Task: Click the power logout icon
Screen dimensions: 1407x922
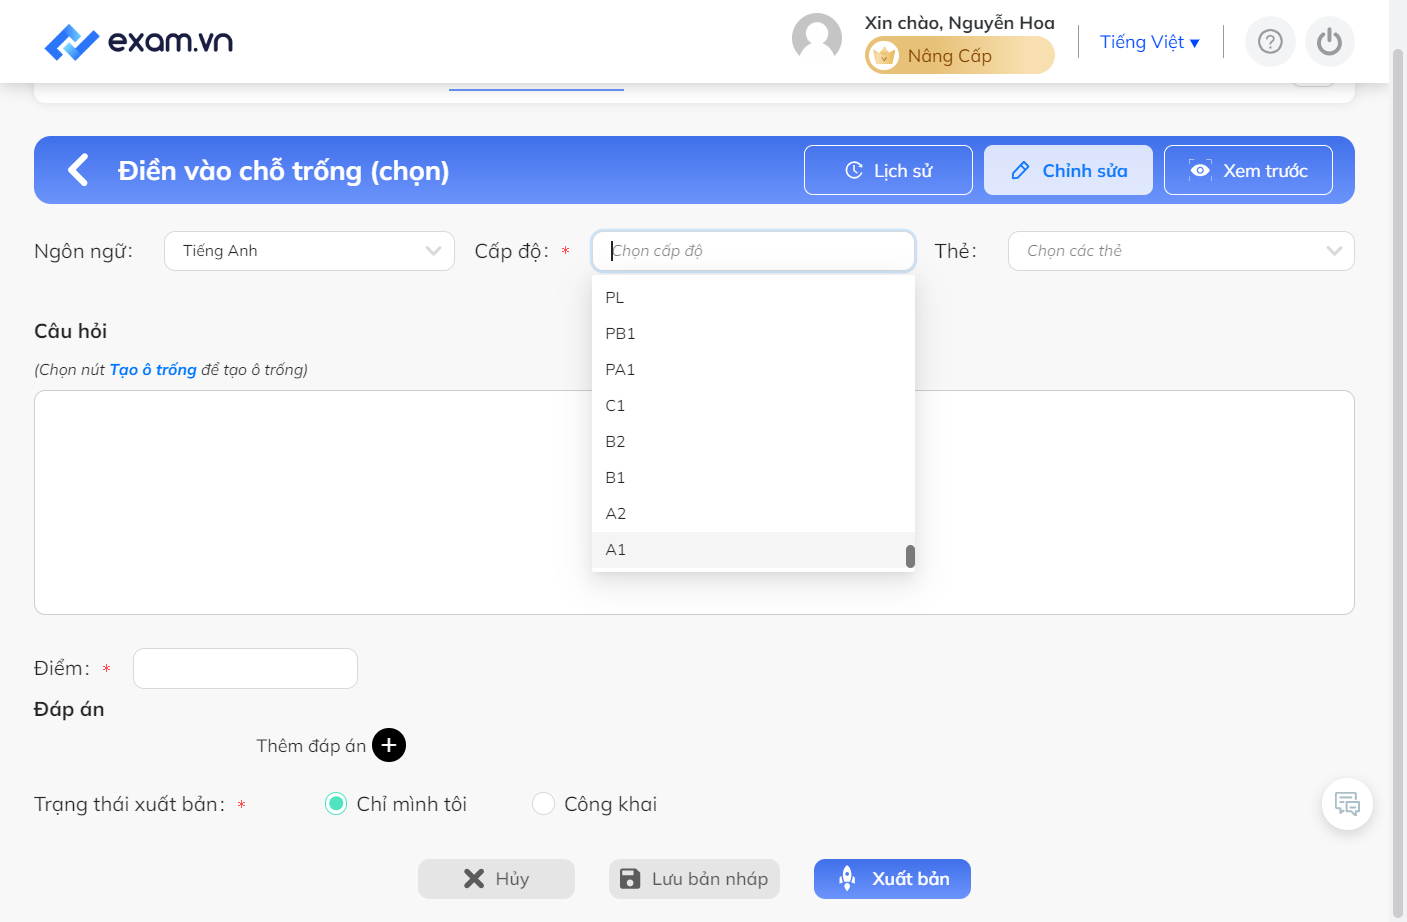Action: point(1329,42)
